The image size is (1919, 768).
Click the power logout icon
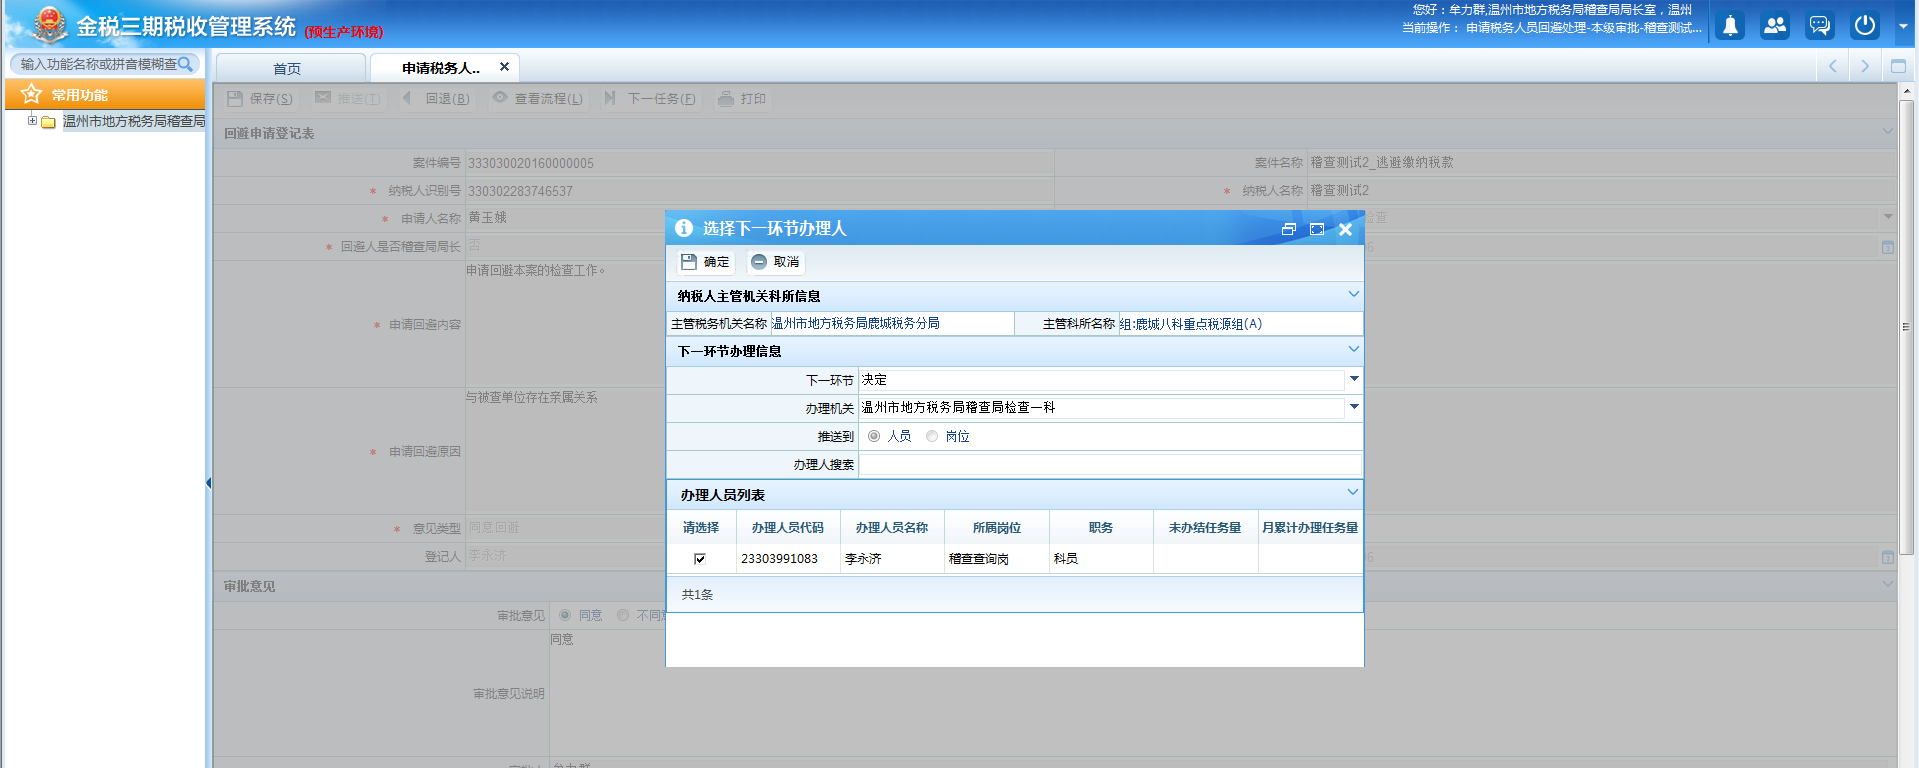[1865, 26]
